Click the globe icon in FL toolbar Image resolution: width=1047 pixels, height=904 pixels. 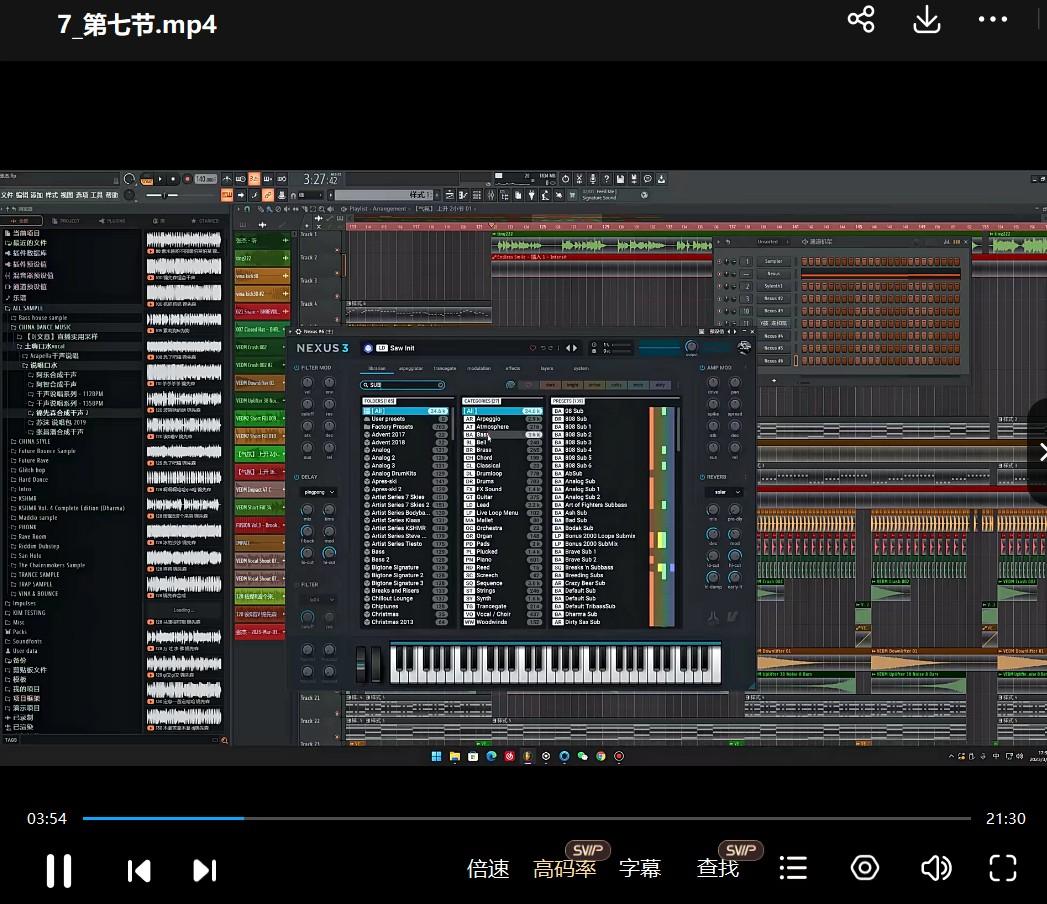(644, 195)
